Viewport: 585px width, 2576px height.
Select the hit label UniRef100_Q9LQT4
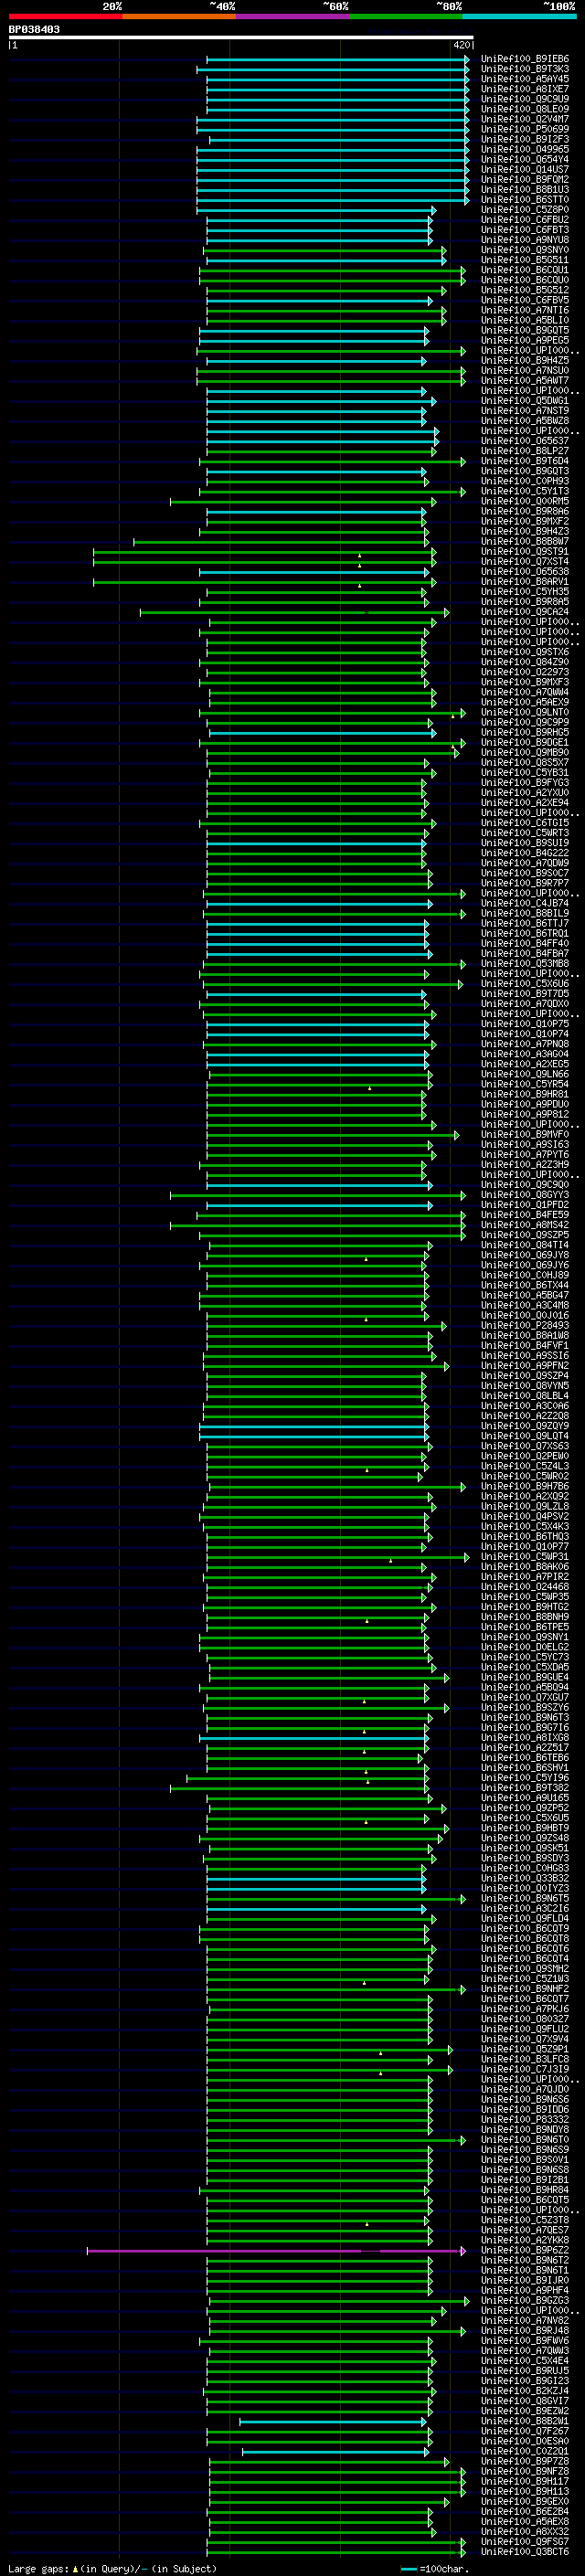(x=525, y=1436)
